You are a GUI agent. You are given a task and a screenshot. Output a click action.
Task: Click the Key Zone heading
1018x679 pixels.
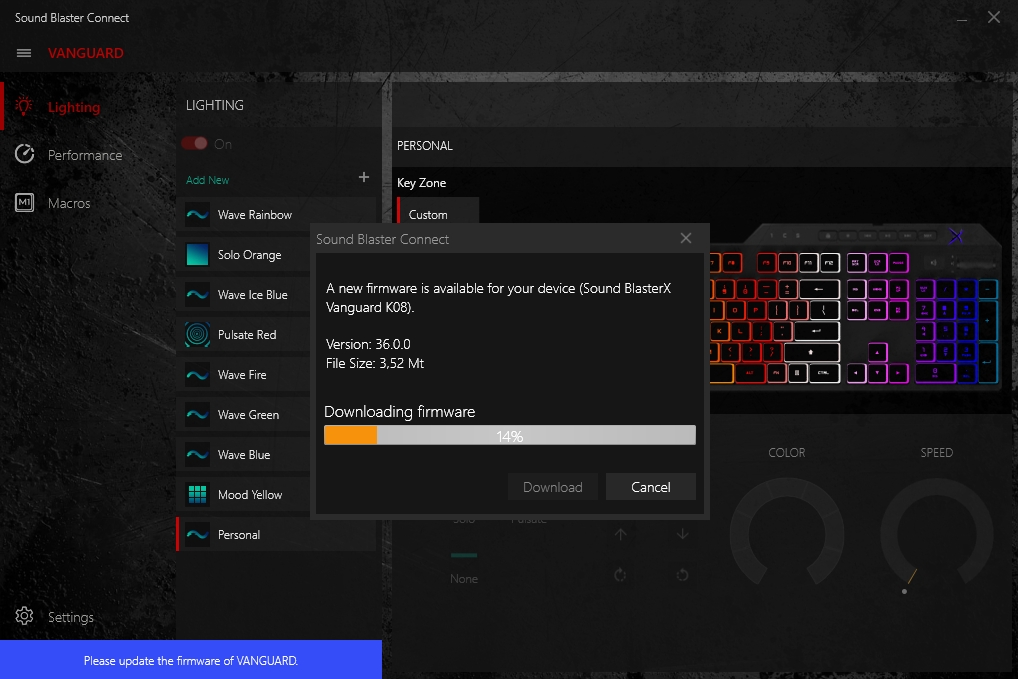point(421,183)
